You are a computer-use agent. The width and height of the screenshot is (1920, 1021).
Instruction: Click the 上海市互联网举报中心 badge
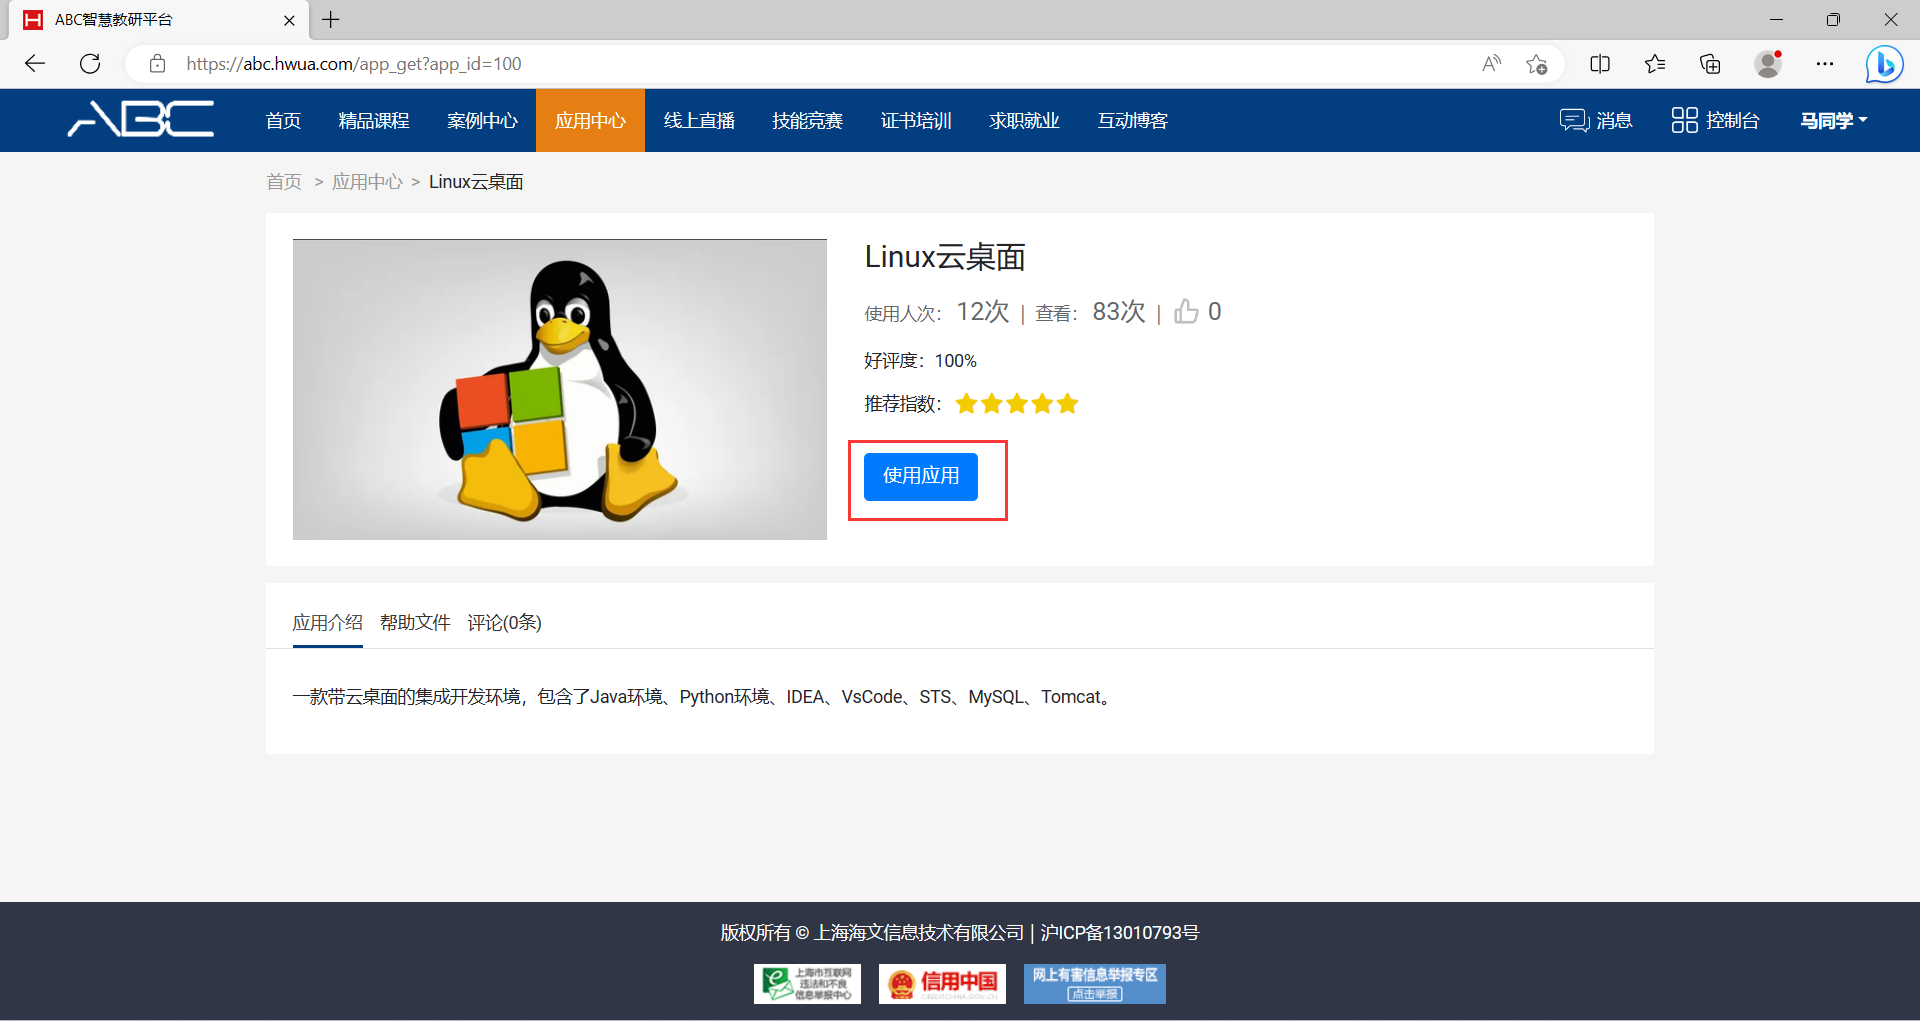(807, 984)
